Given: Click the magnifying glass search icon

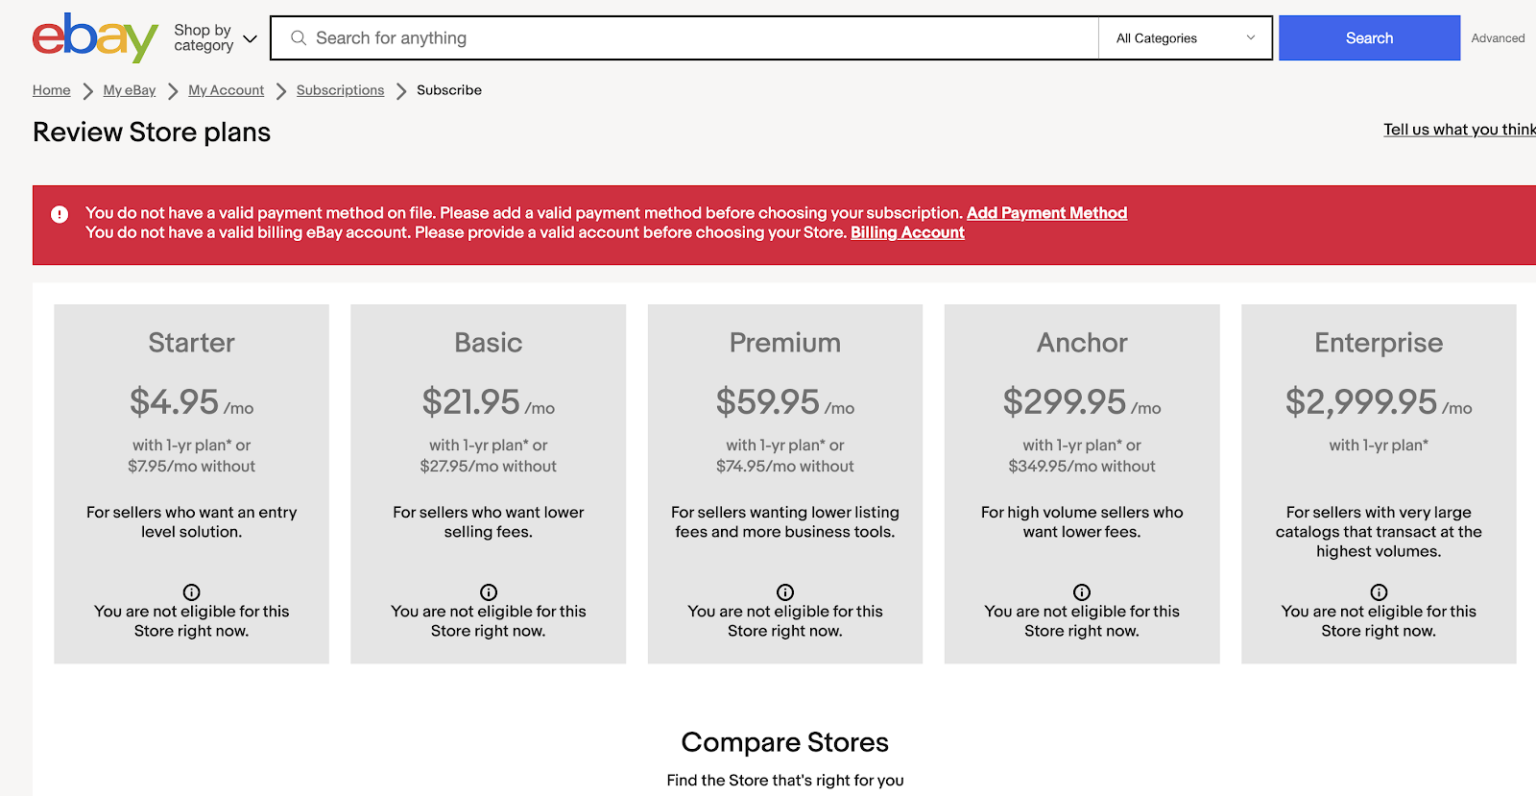Looking at the screenshot, I should (x=298, y=37).
